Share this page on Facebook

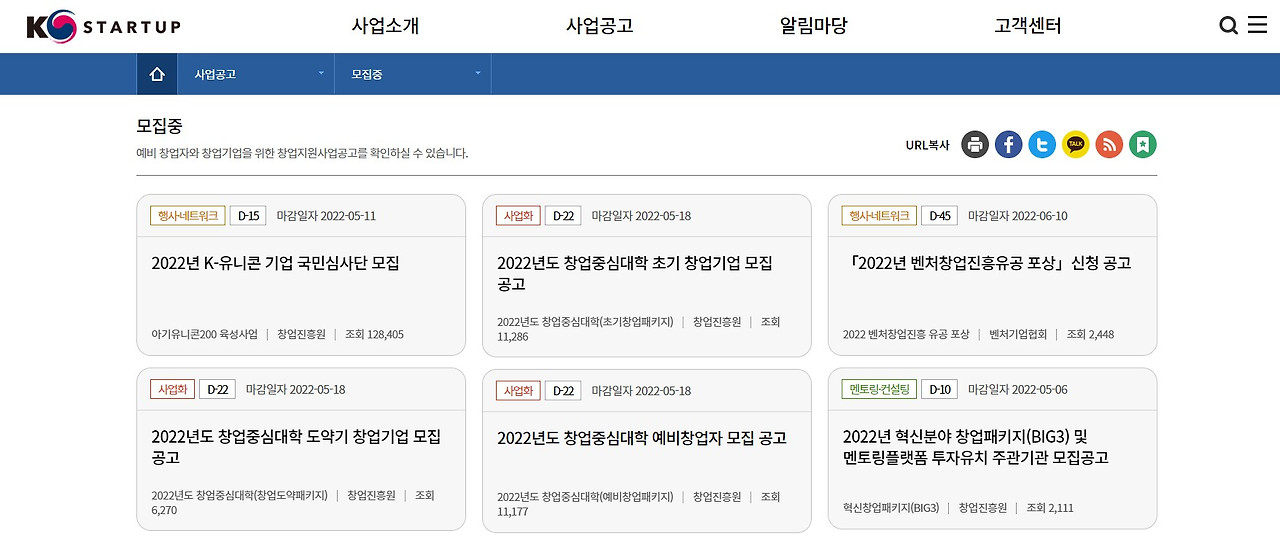1008,144
